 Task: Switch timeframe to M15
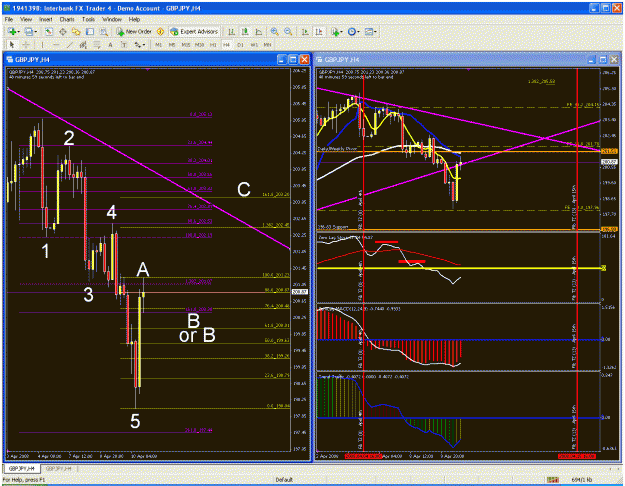coord(186,45)
